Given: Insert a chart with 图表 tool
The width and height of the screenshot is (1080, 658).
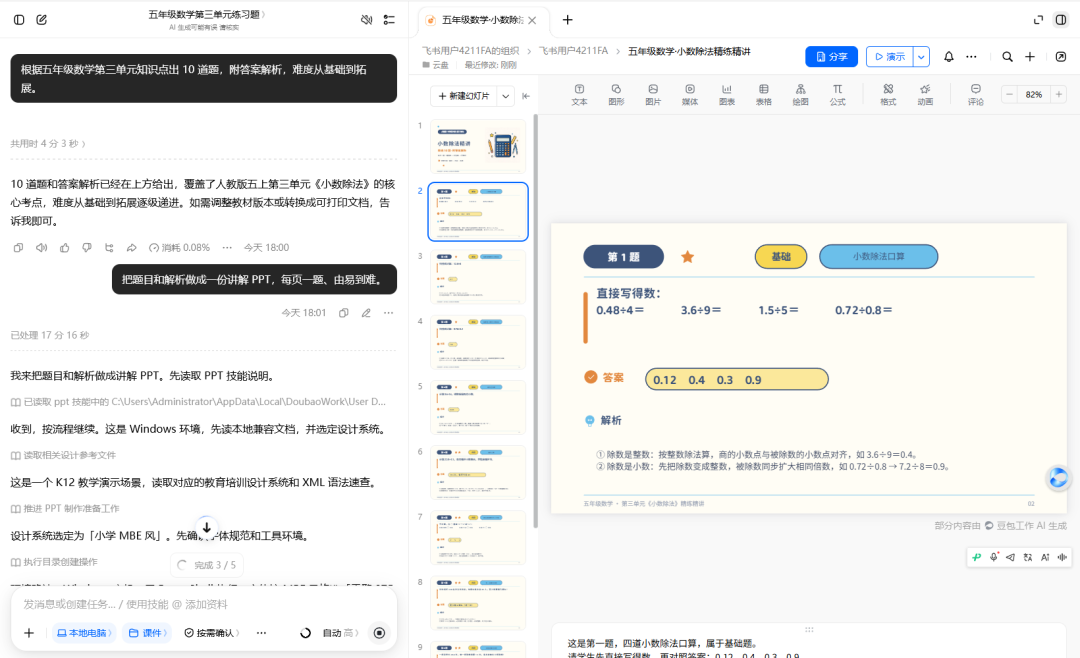Looking at the screenshot, I should [727, 94].
